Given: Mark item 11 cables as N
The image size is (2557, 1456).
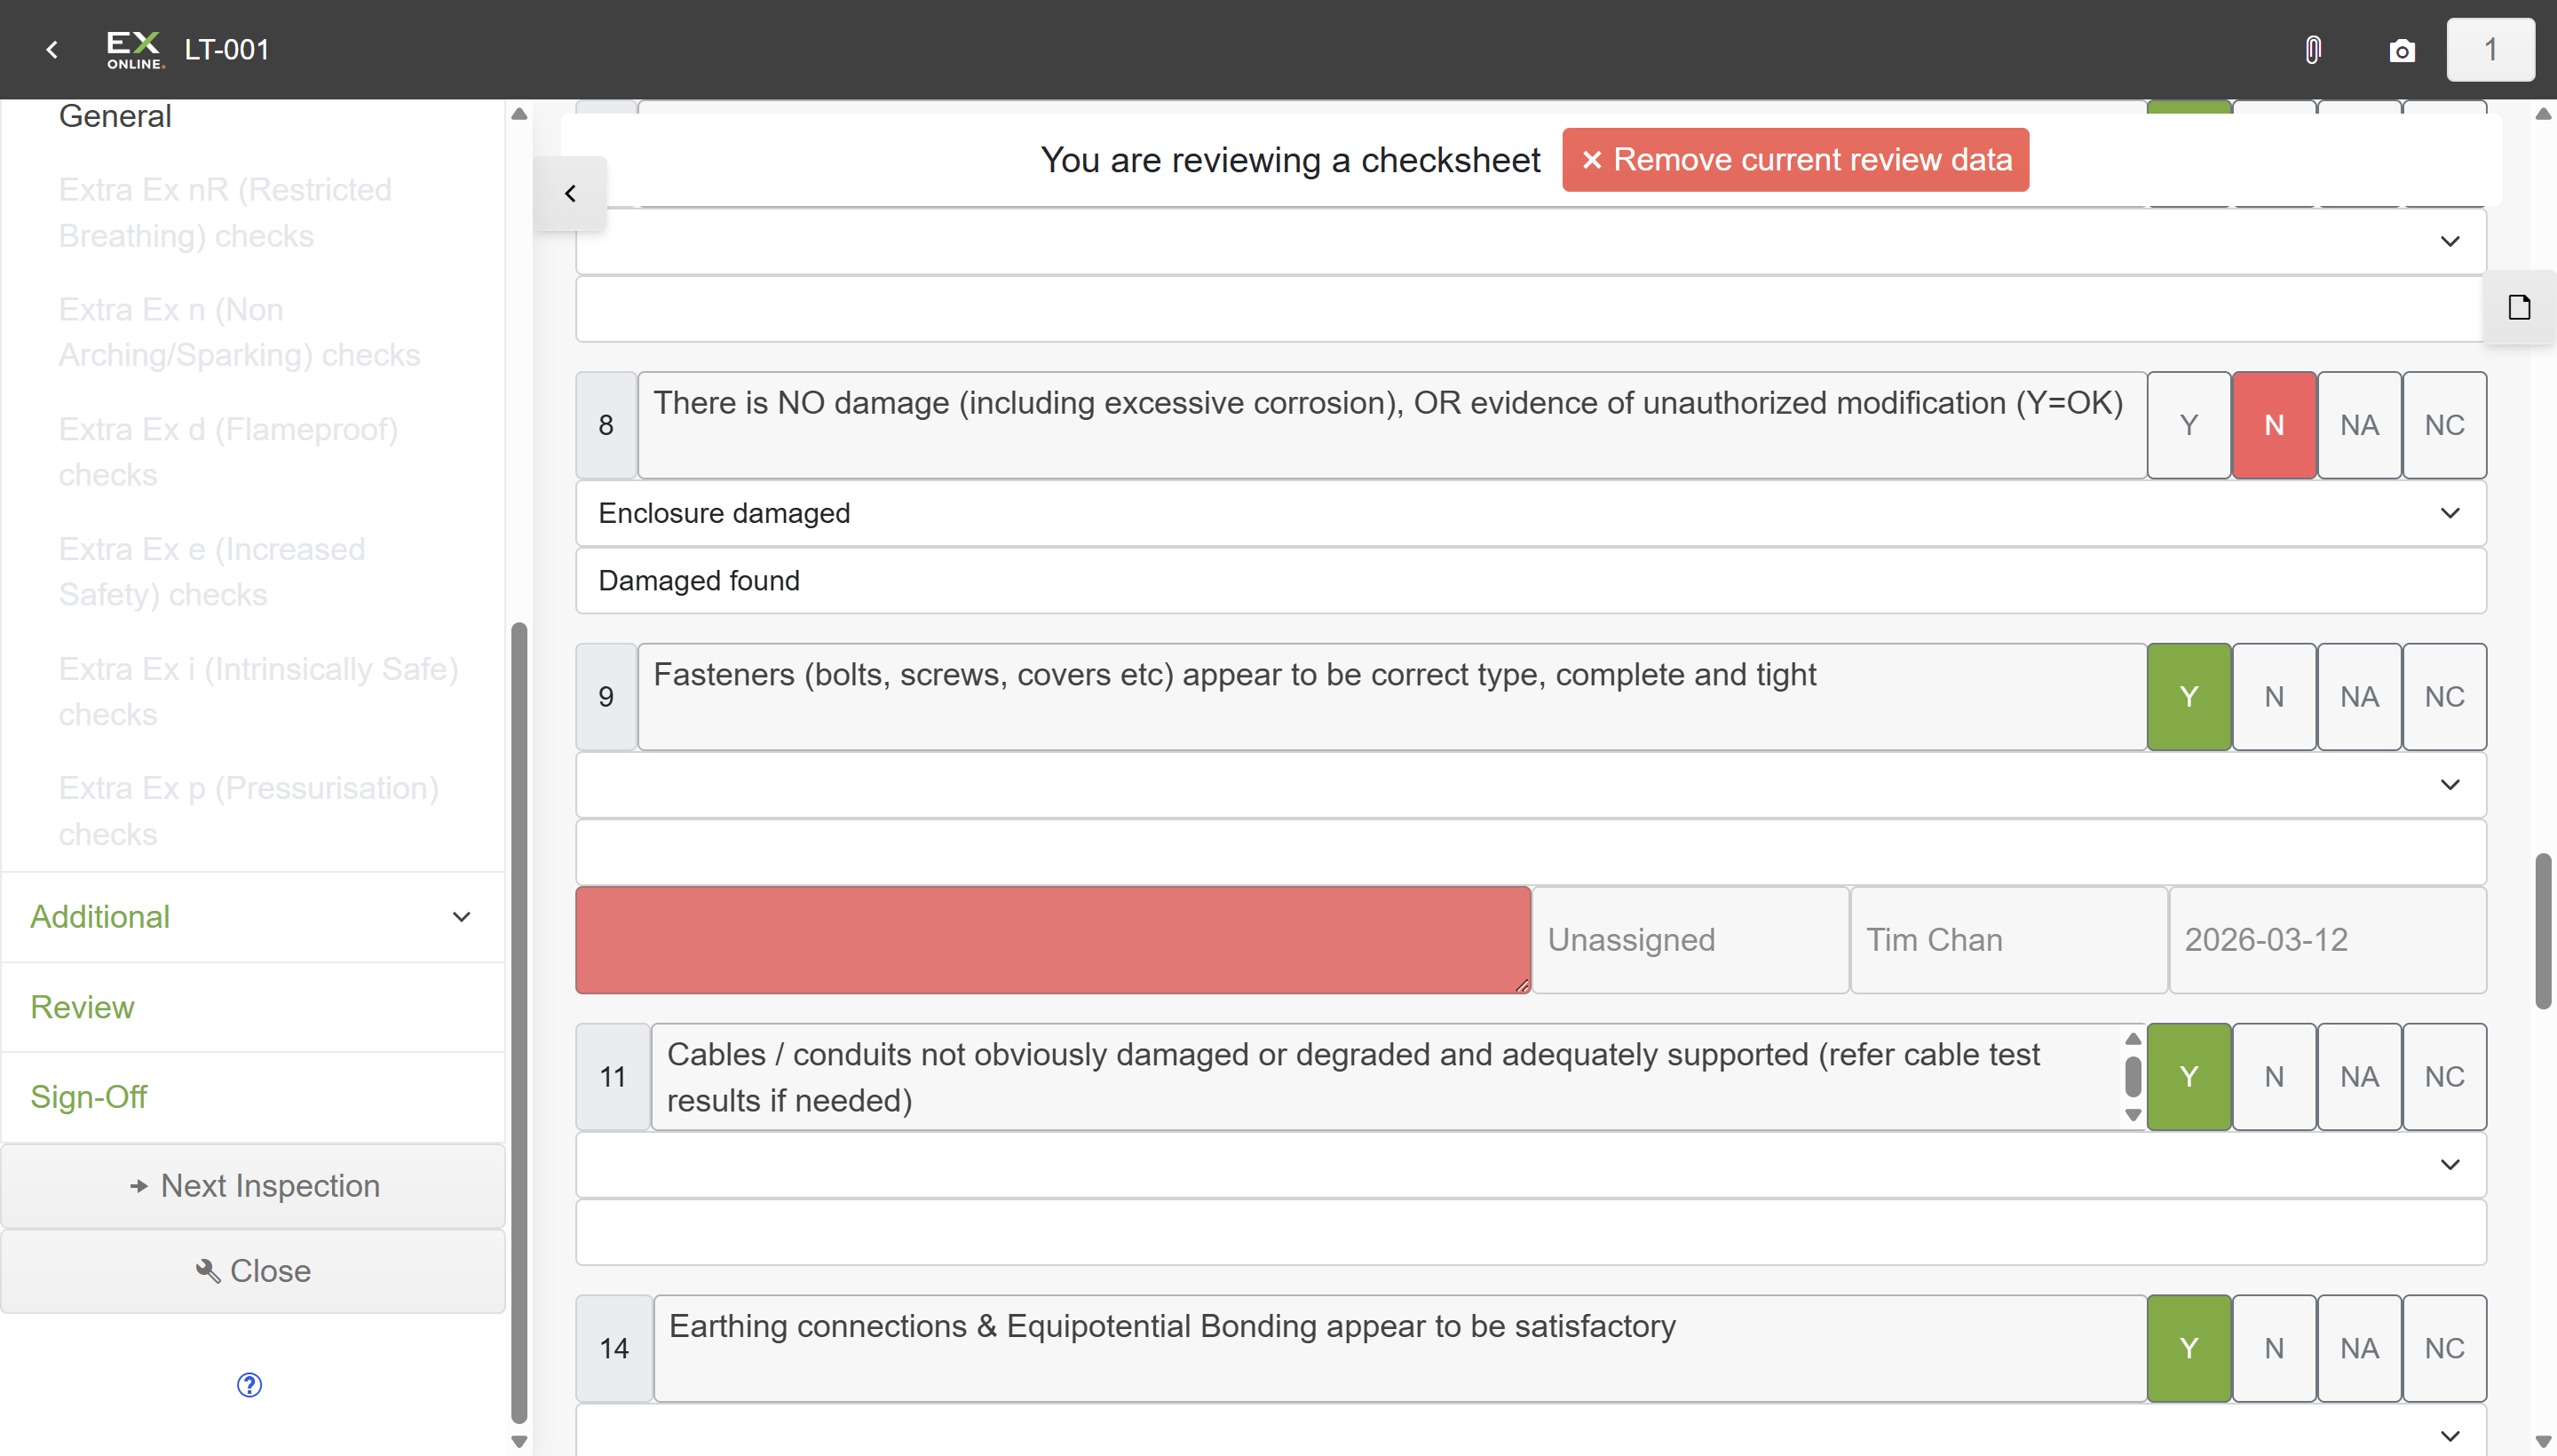Looking at the screenshot, I should pos(2273,1076).
